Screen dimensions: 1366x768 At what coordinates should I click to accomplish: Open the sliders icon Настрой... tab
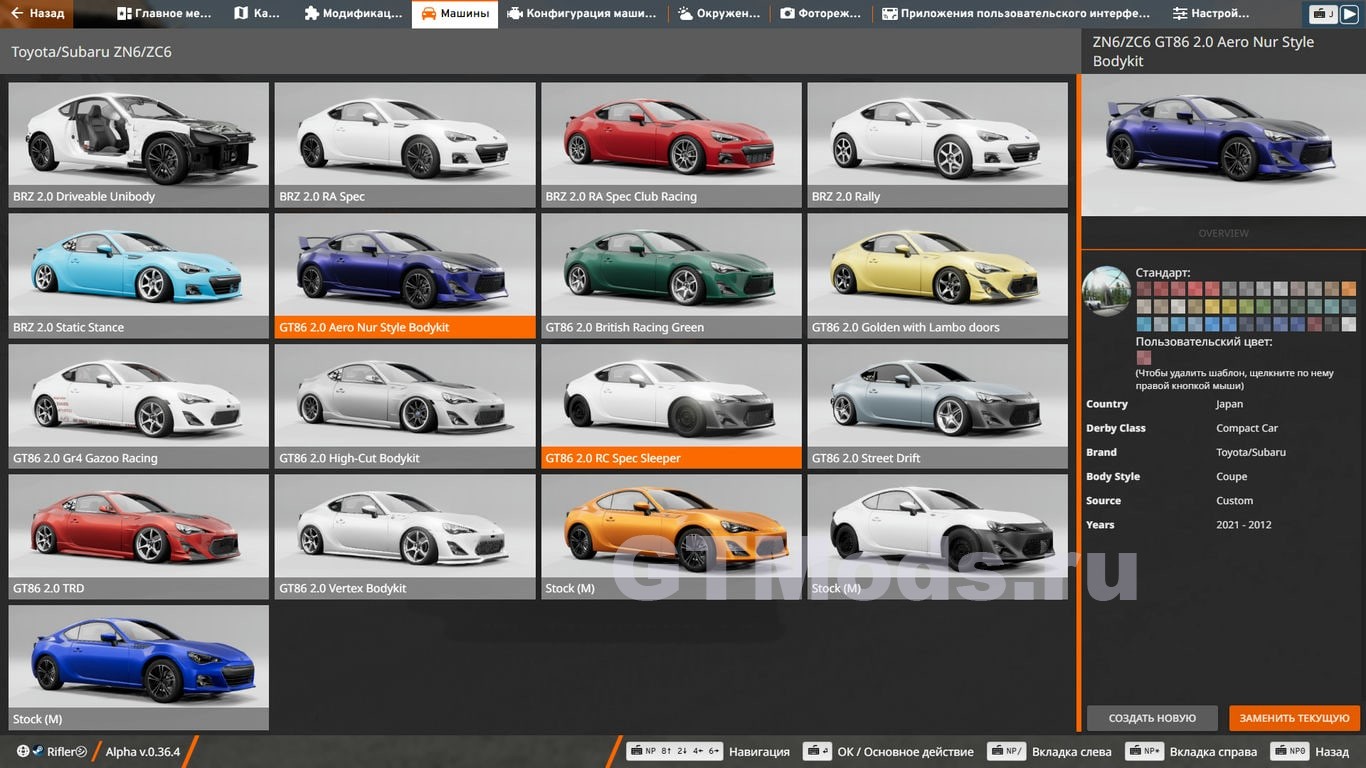pyautogui.click(x=1211, y=14)
